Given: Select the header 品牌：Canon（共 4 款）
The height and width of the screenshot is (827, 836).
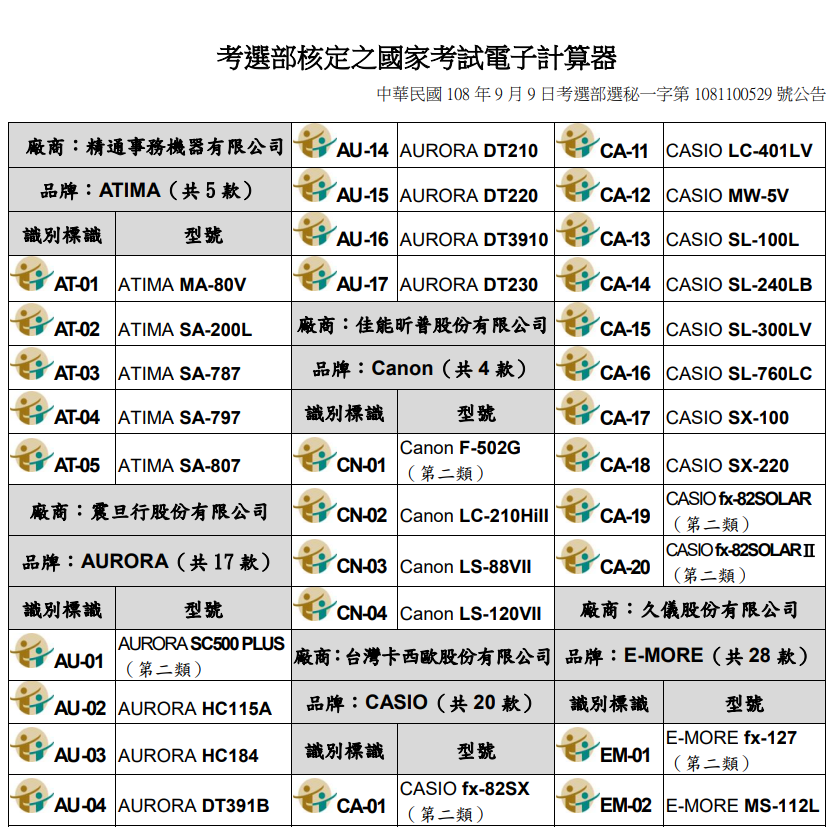Looking at the screenshot, I should 423,368.
